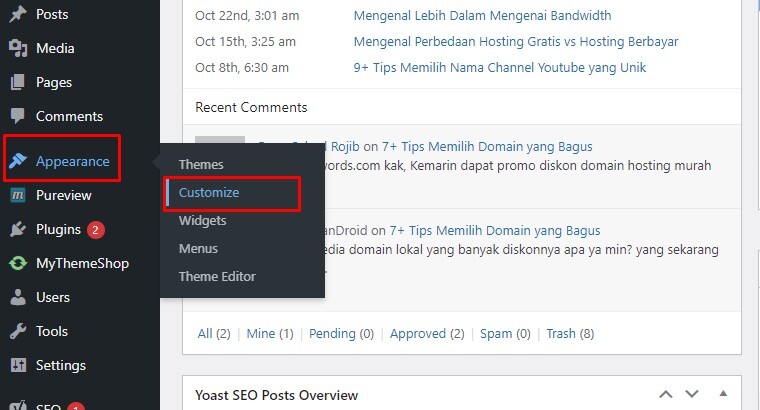Move Yoast SEO widget down
Viewport: 760px width, 410px height.
(692, 394)
